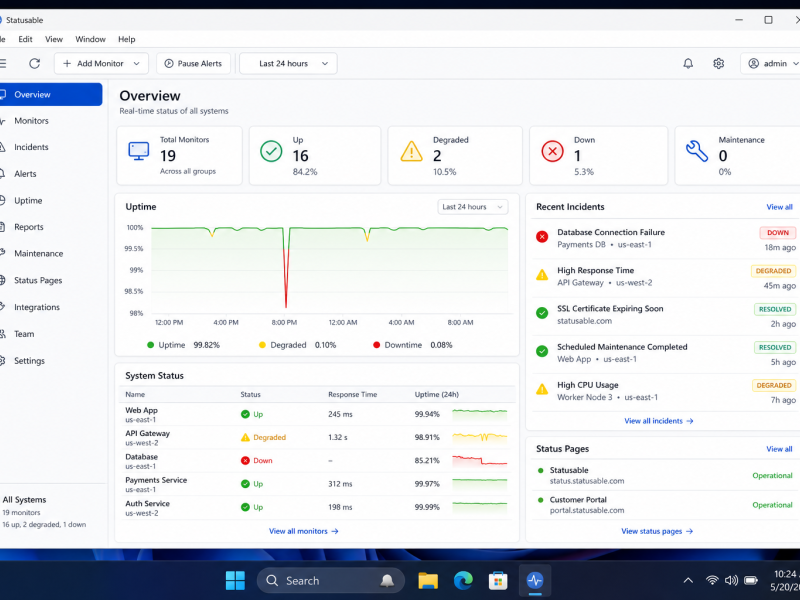The image size is (800, 600).
Task: Click the red Down X icon card
Action: (552, 151)
